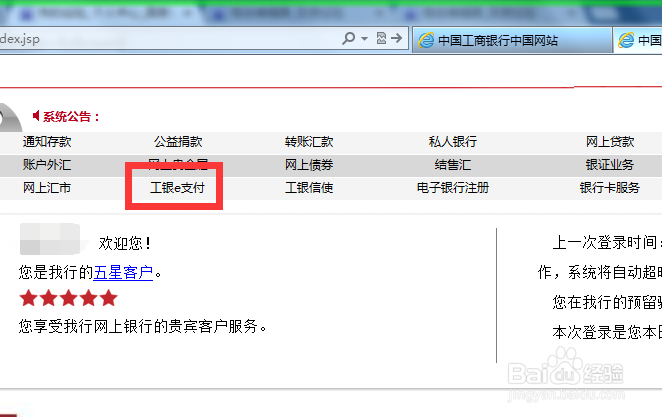Screen dimensions: 662x417
Task: Click the compatibility view icon in address bar
Action: pyautogui.click(x=381, y=38)
